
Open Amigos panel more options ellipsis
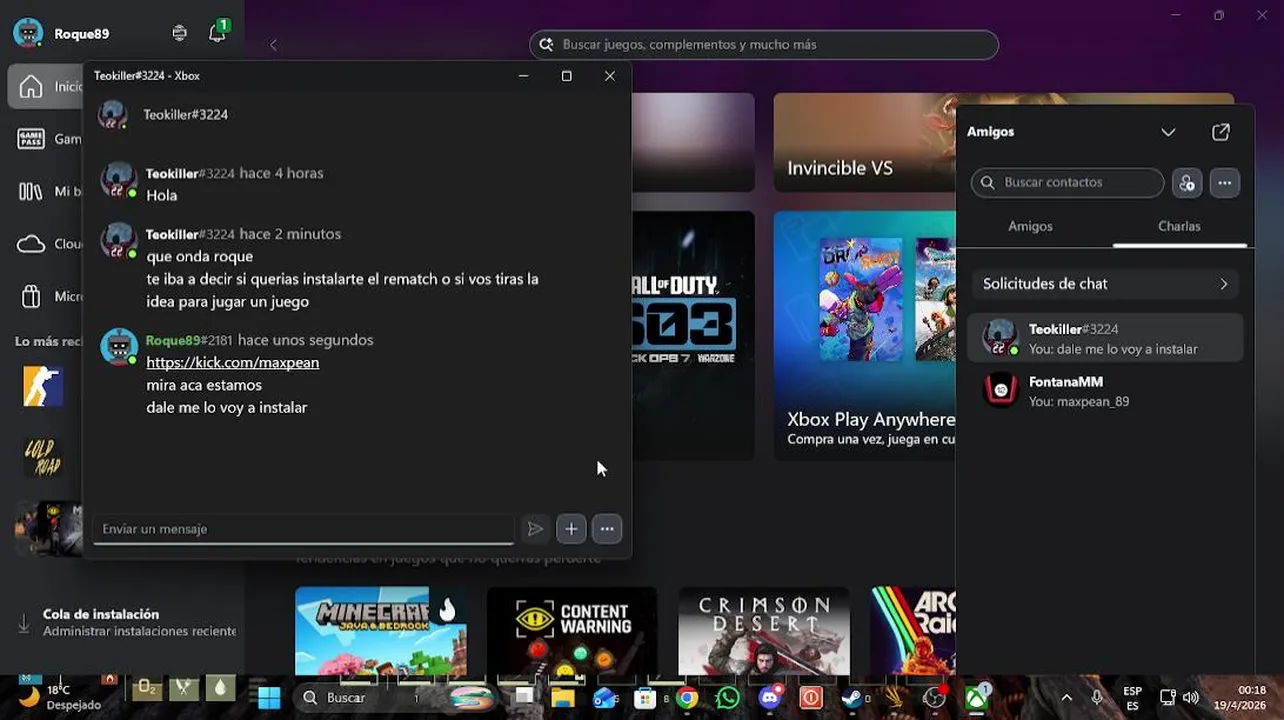point(1225,183)
